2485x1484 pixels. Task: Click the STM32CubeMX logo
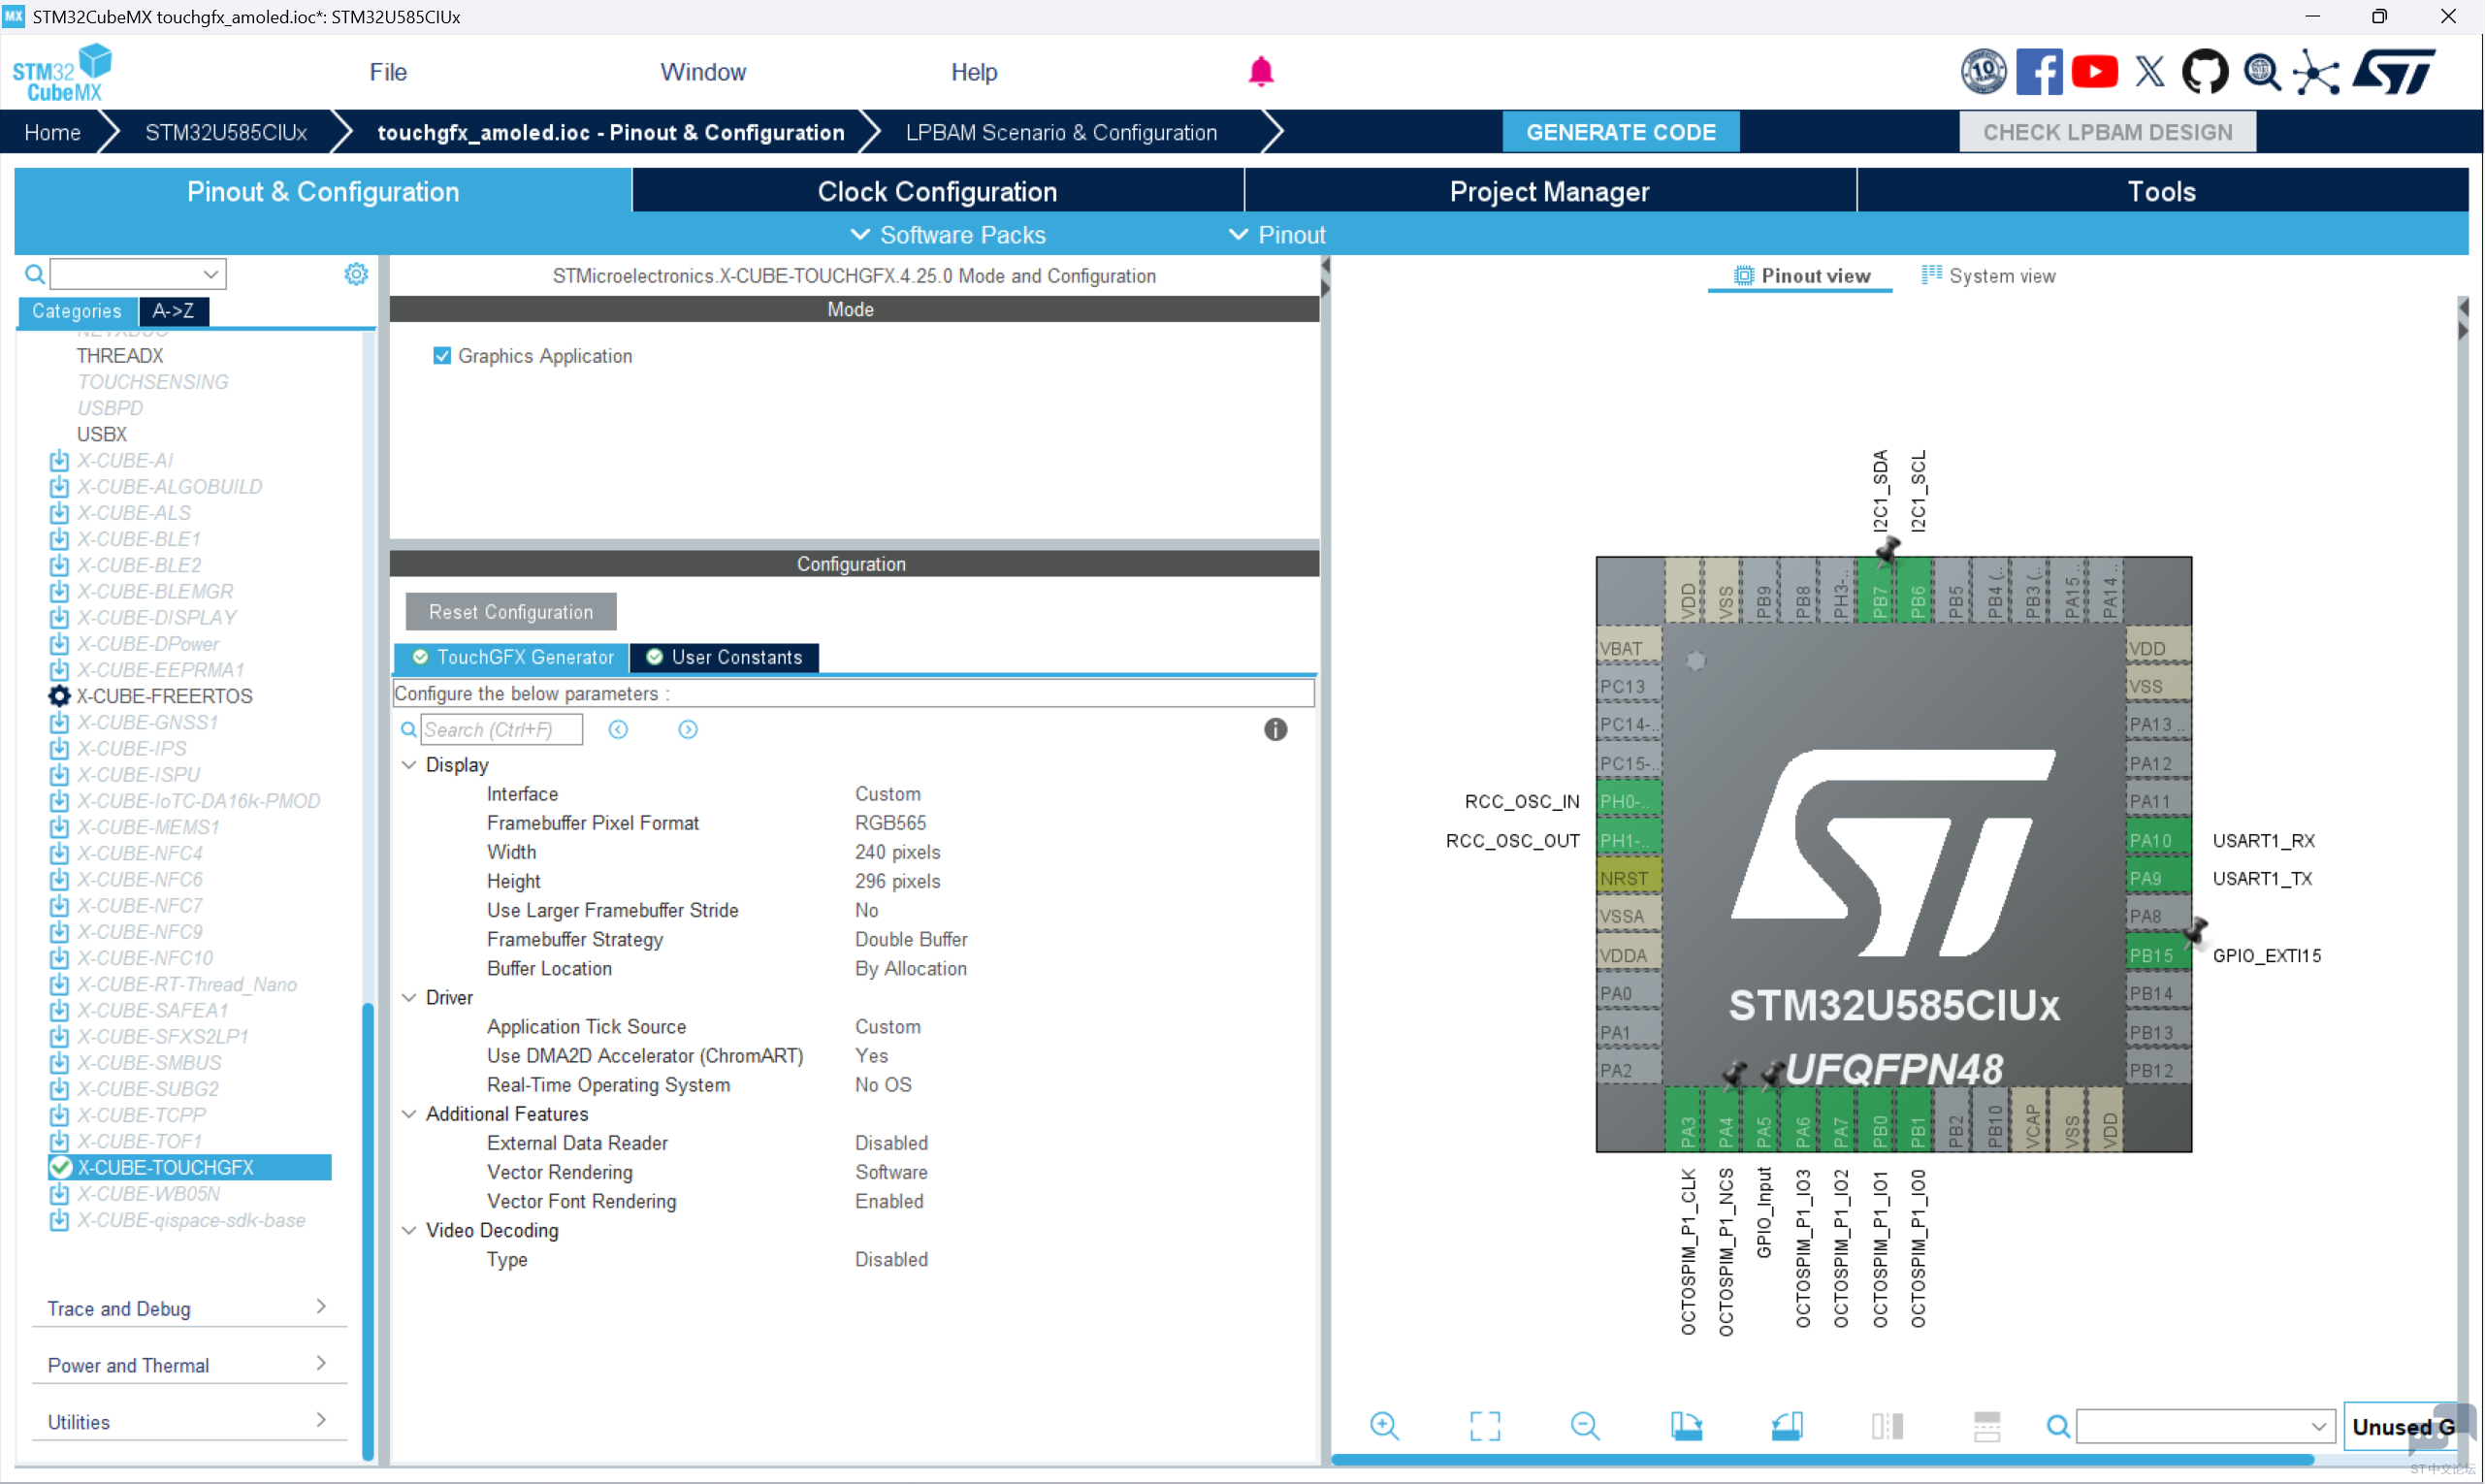tap(62, 72)
